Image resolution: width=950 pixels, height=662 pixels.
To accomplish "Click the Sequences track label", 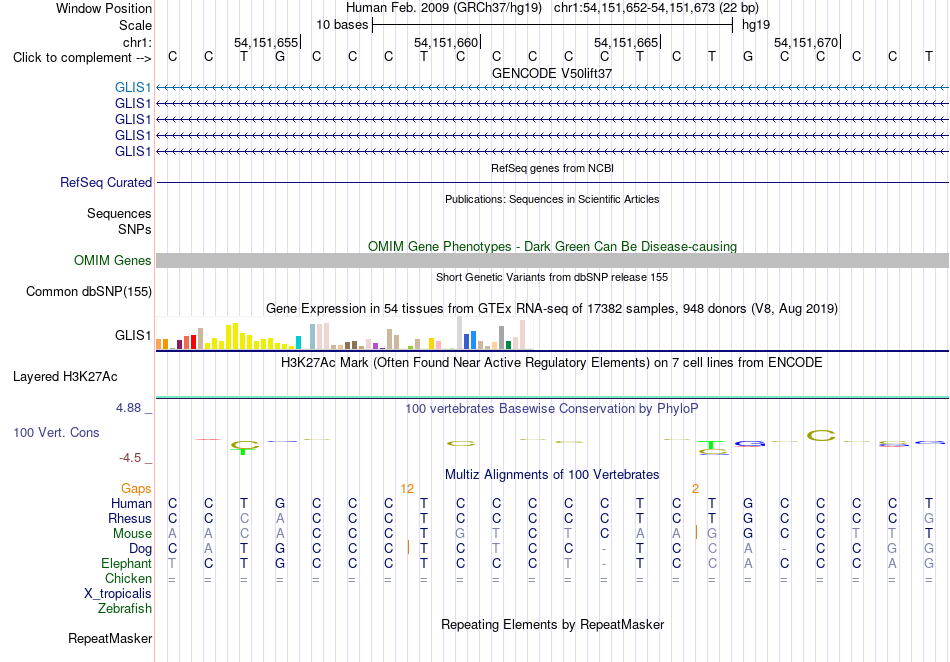I will [x=119, y=213].
